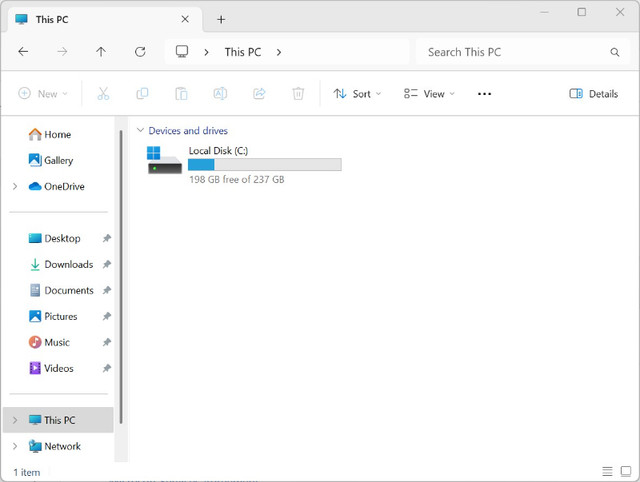Viewport: 640px width, 482px height.
Task: Unpin Music using its pin icon
Action: tap(107, 342)
